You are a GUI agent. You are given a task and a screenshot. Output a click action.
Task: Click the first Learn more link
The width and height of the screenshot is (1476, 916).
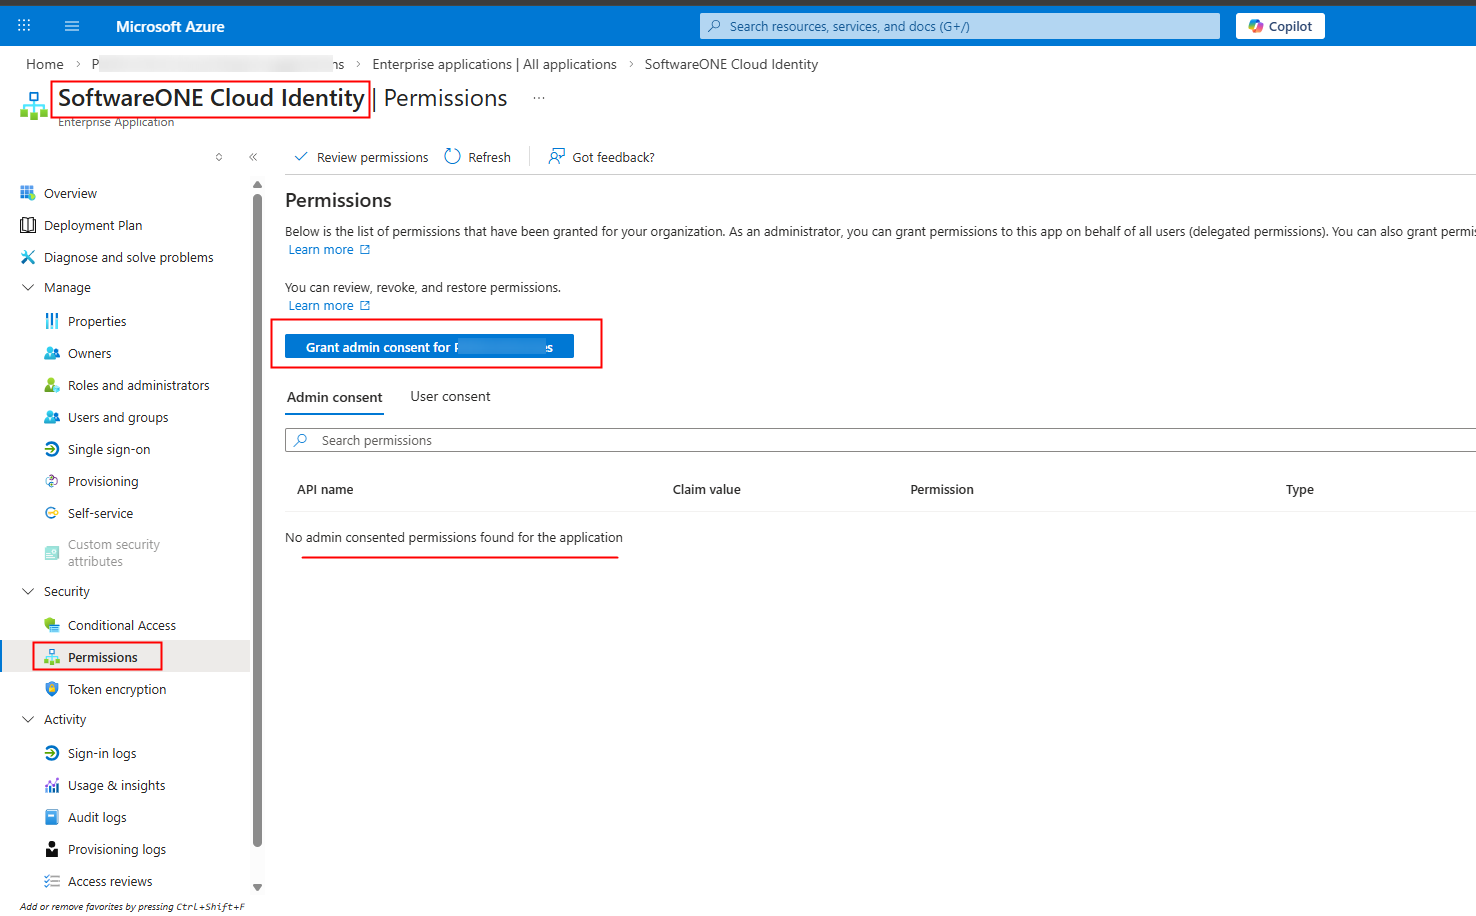[x=321, y=250]
